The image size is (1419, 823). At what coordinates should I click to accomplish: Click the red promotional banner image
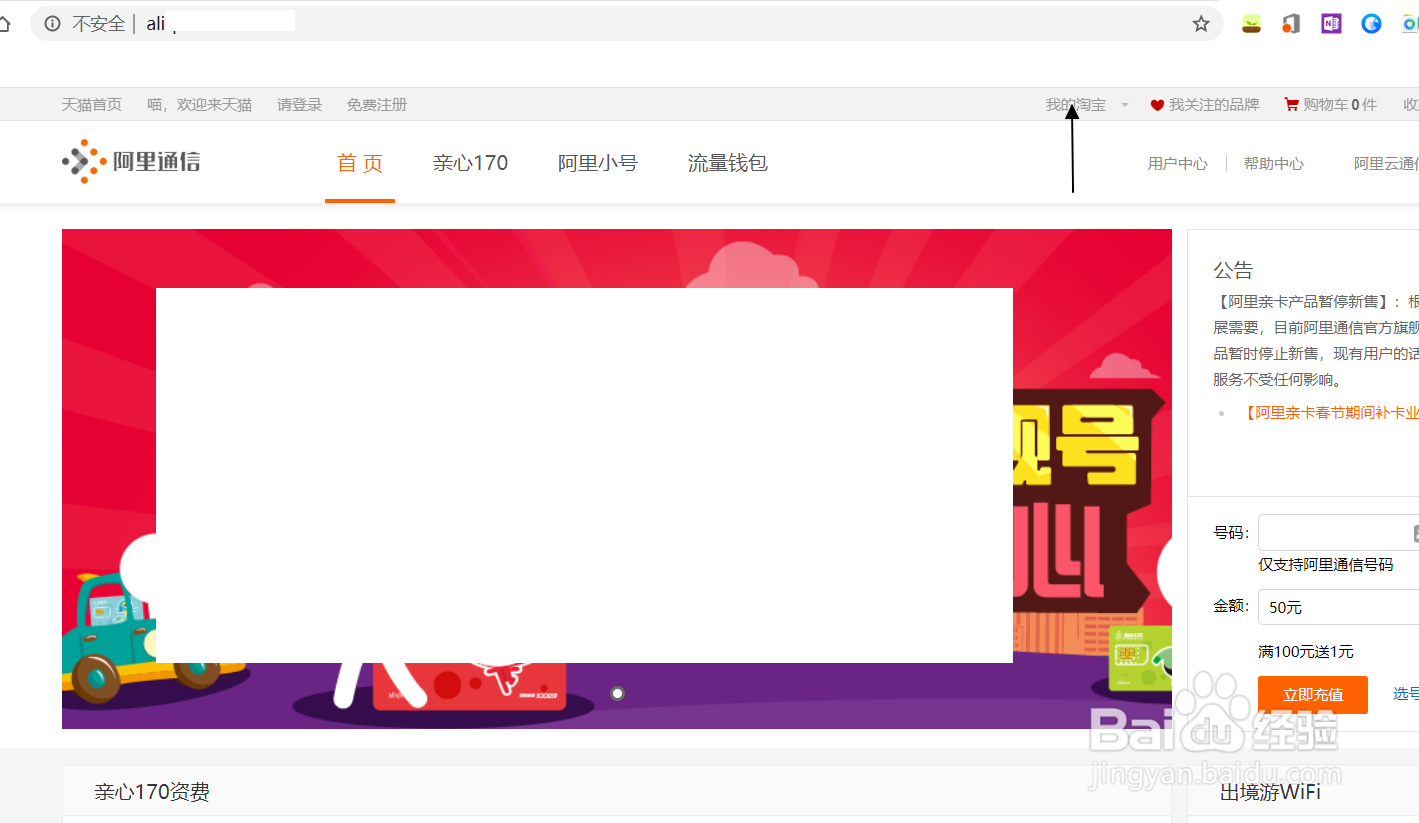(617, 479)
